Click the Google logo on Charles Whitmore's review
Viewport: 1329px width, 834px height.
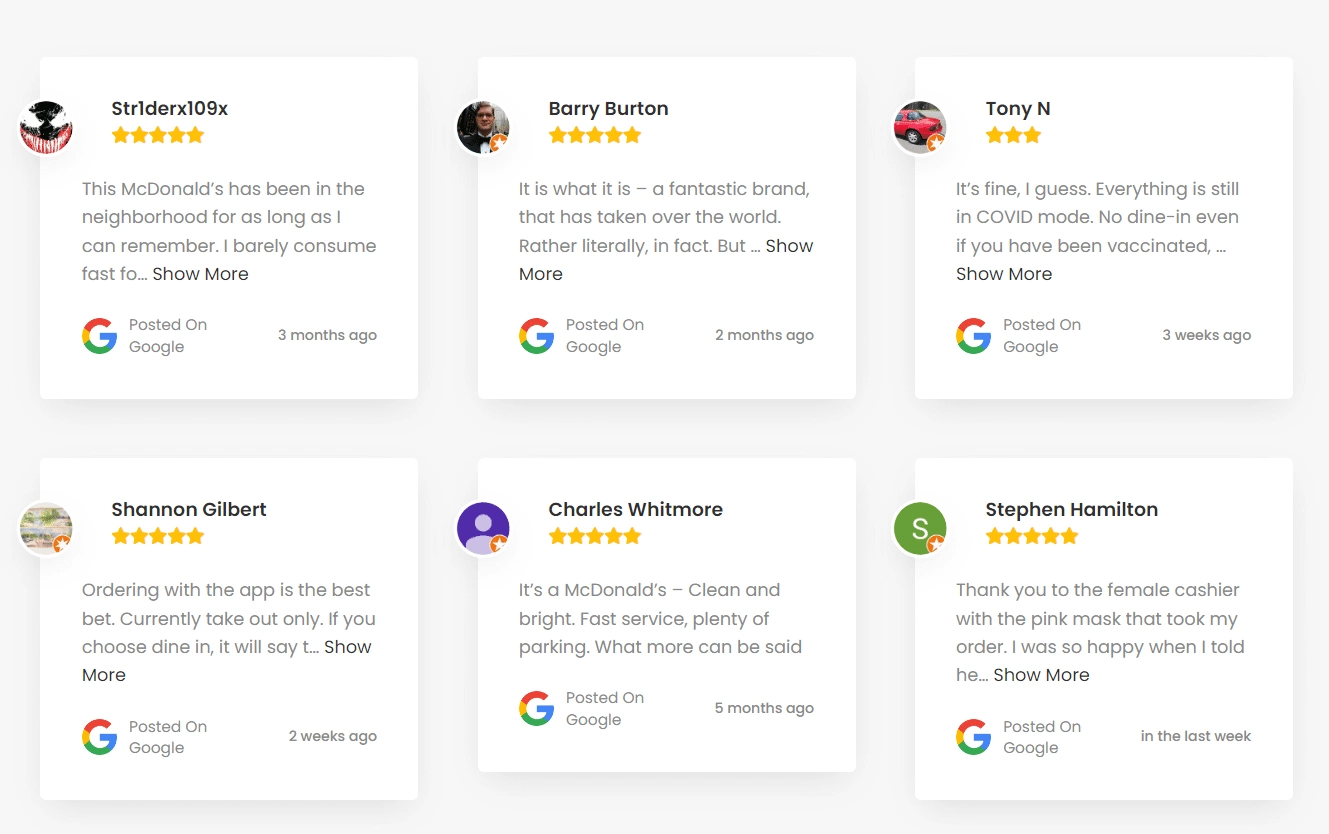[x=536, y=708]
